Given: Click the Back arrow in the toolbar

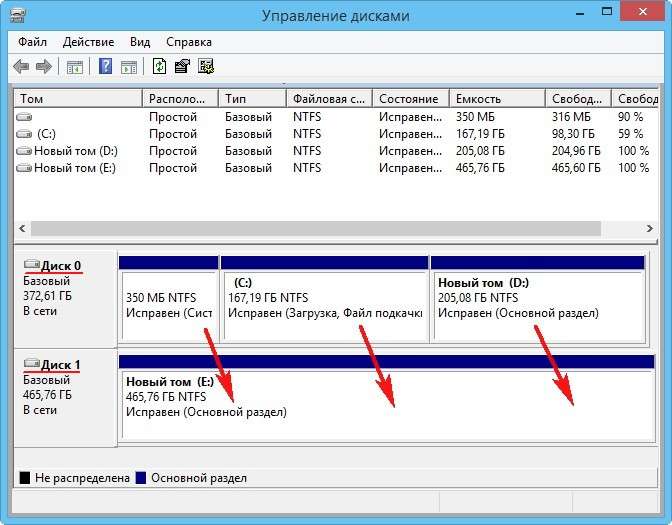Looking at the screenshot, I should click(21, 67).
